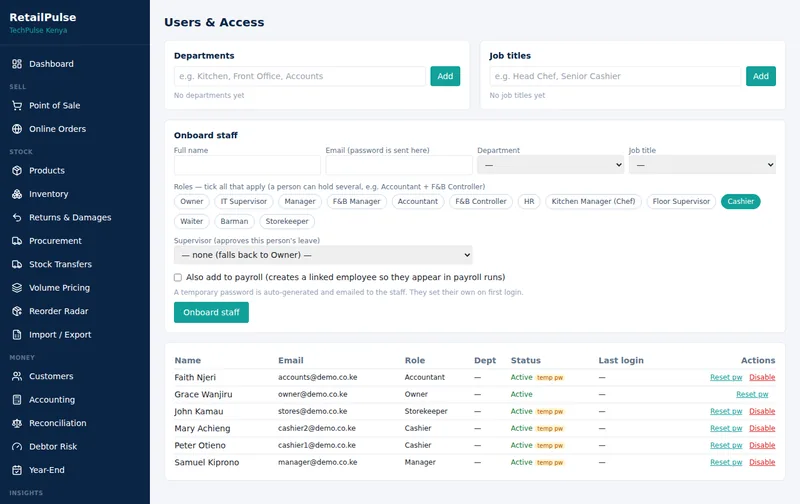This screenshot has height=504, width=800.
Task: Click the Full name input field
Action: (247, 165)
